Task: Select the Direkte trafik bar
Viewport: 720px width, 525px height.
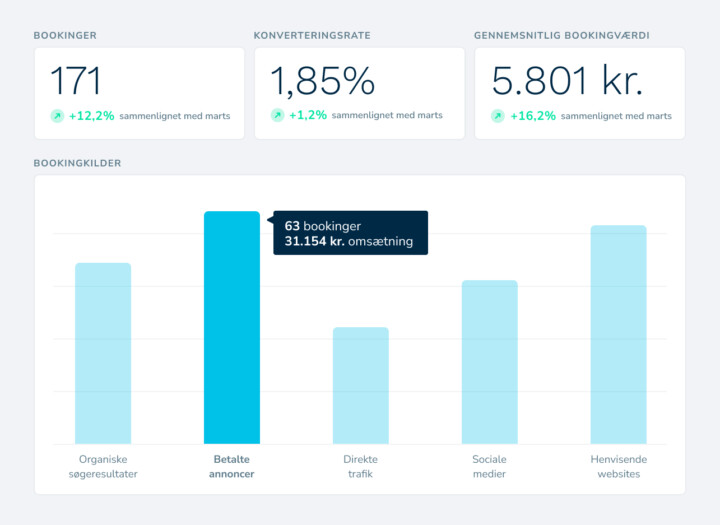Action: (x=360, y=385)
